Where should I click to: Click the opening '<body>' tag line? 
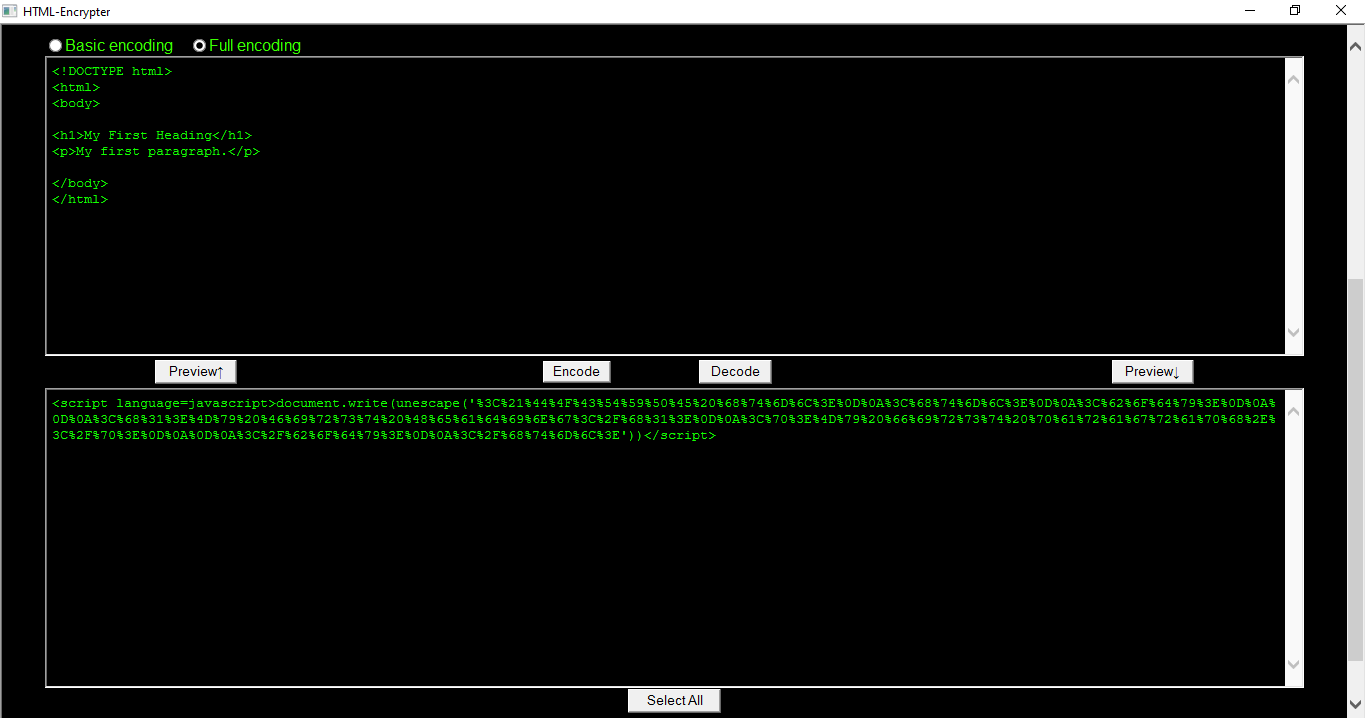tap(76, 104)
